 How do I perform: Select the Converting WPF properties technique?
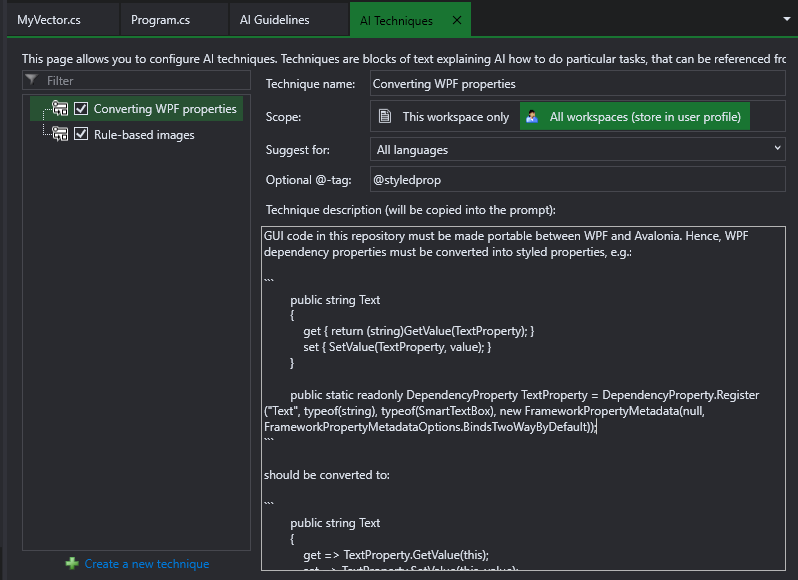(x=165, y=109)
